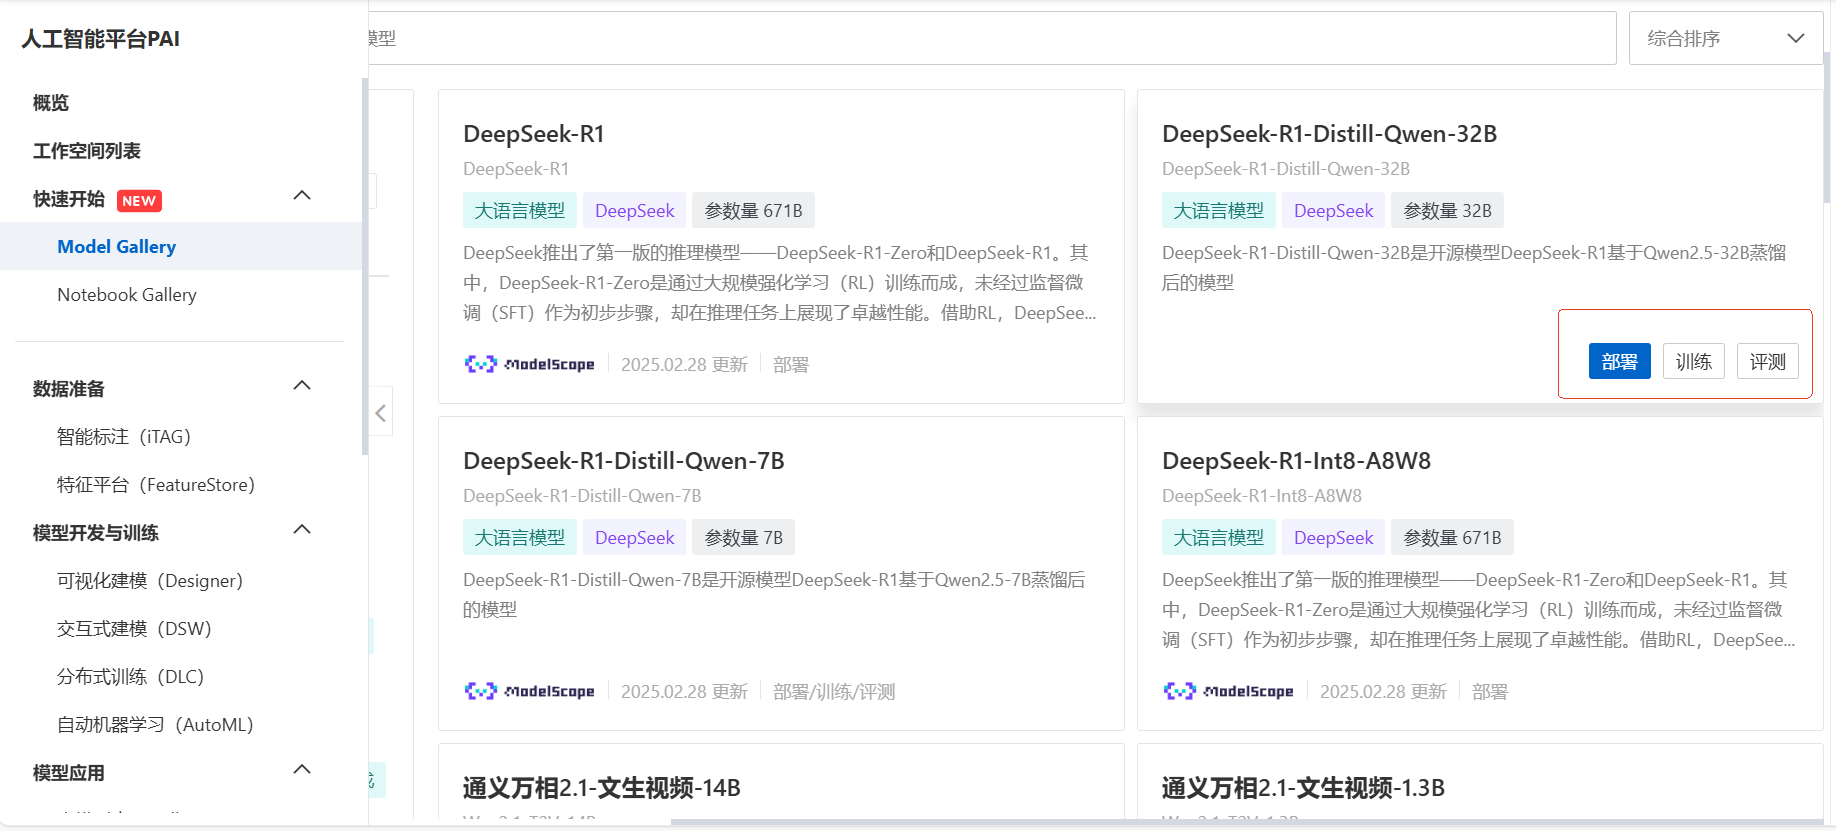
Task: Select Model Gallery in the sidebar
Action: click(x=117, y=247)
